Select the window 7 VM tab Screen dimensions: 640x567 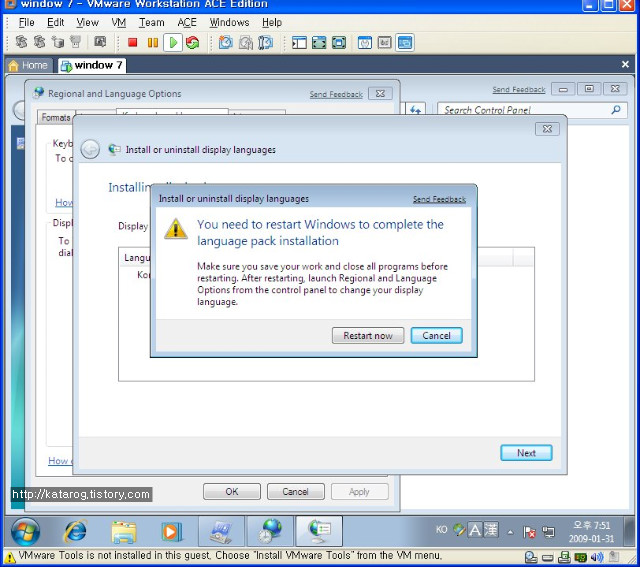92,65
